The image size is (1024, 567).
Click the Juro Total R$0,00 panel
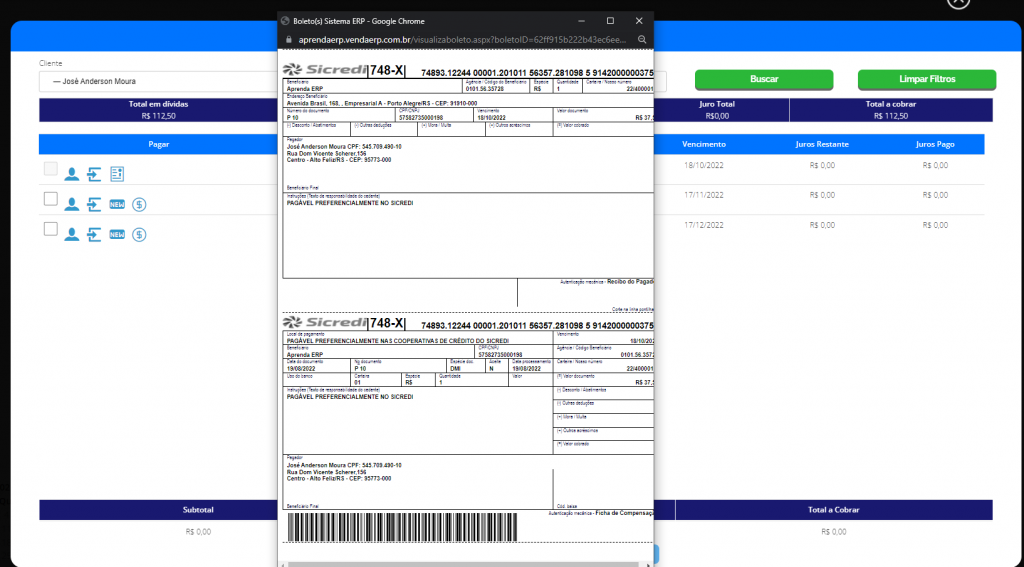717,110
